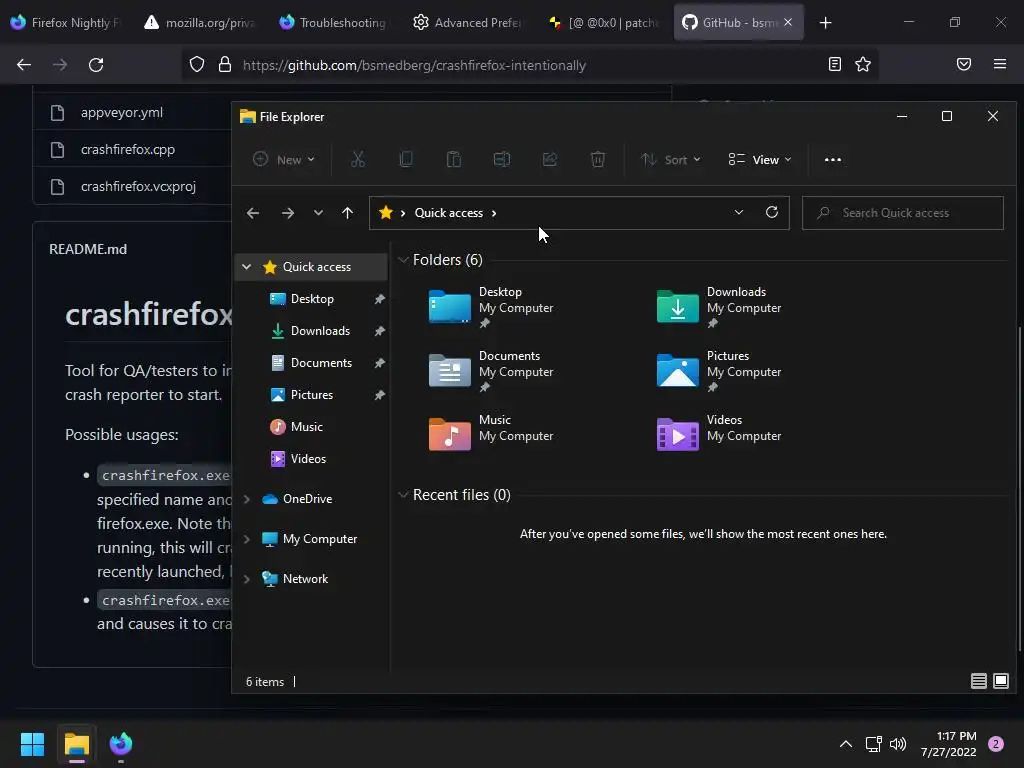The image size is (1024, 768).
Task: Open the volume control in system tray
Action: click(898, 743)
